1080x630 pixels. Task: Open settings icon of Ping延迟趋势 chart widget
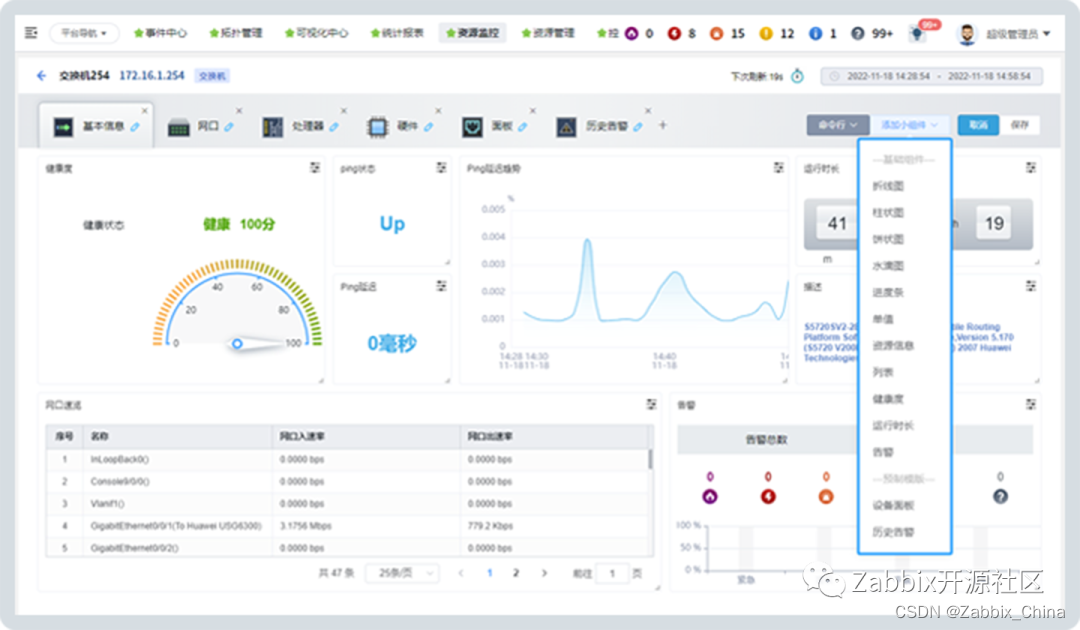click(x=778, y=167)
